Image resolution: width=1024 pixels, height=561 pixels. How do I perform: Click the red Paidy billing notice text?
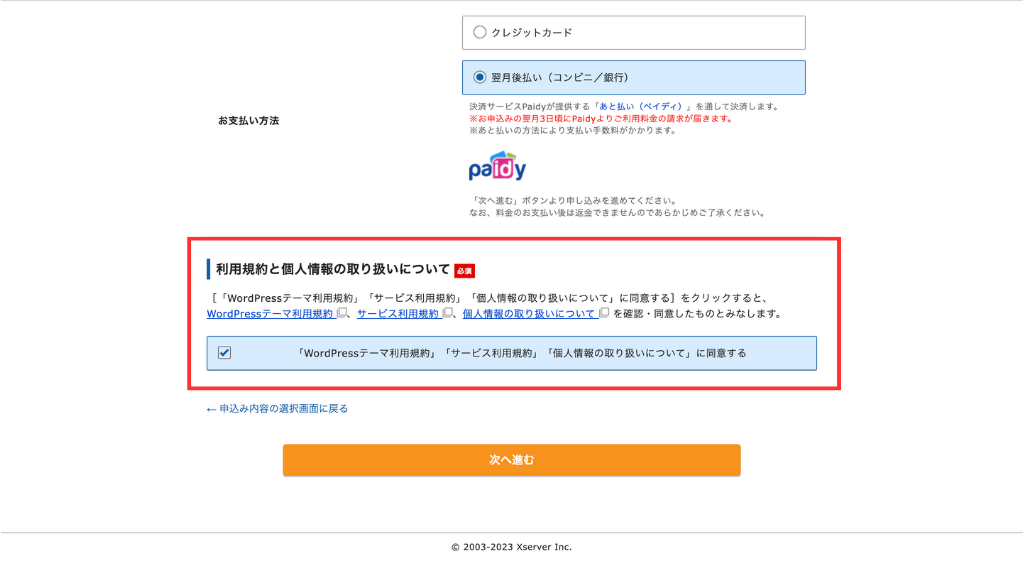601,119
